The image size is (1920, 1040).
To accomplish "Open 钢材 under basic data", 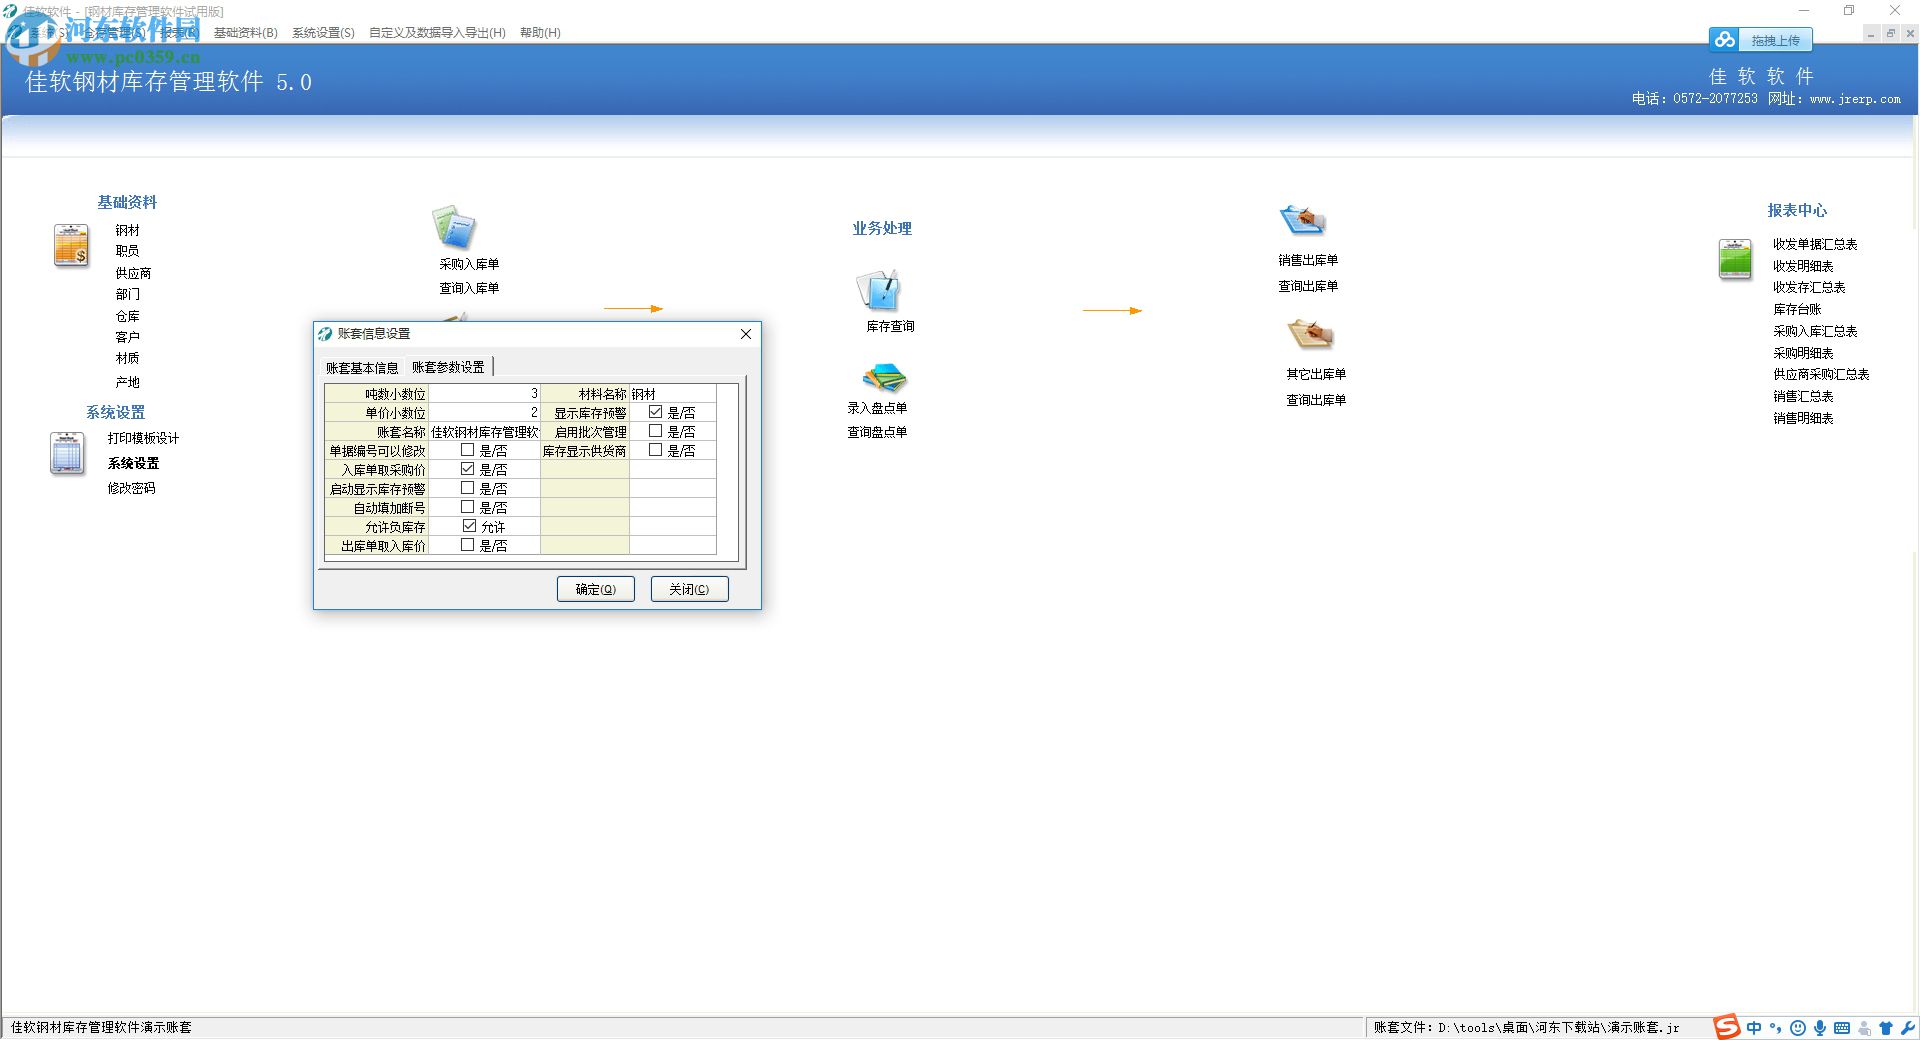I will tap(127, 230).
